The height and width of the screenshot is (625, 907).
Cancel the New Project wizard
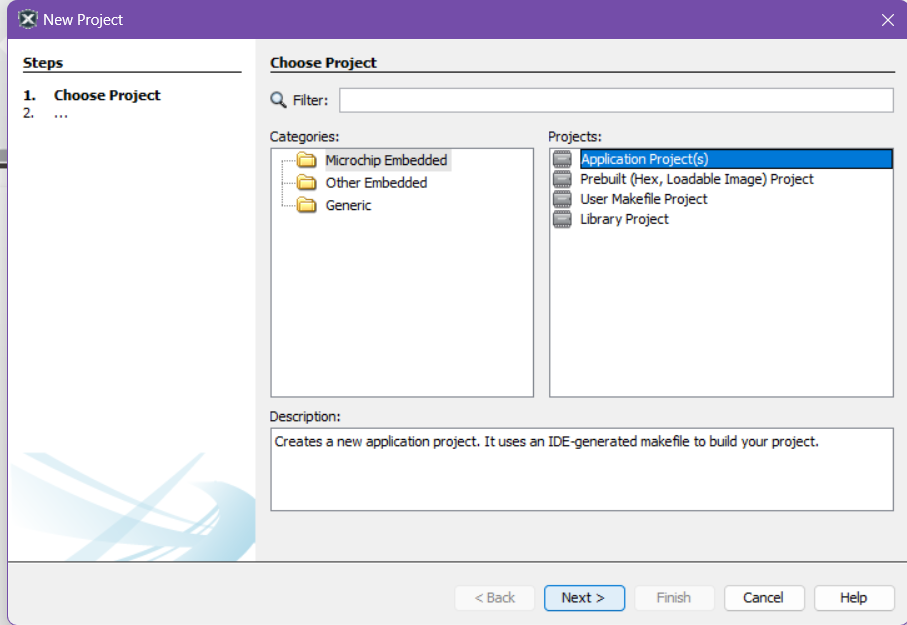pyautogui.click(x=763, y=598)
